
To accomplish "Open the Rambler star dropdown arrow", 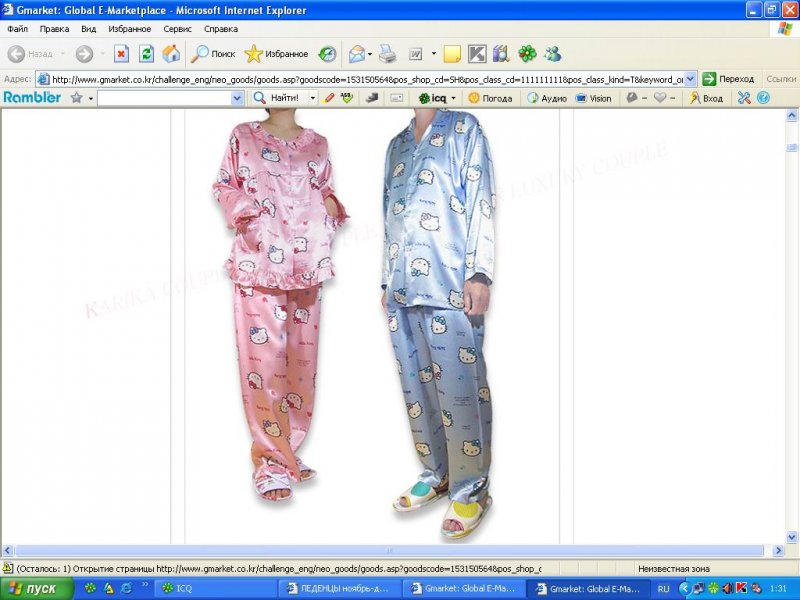I will pos(91,98).
